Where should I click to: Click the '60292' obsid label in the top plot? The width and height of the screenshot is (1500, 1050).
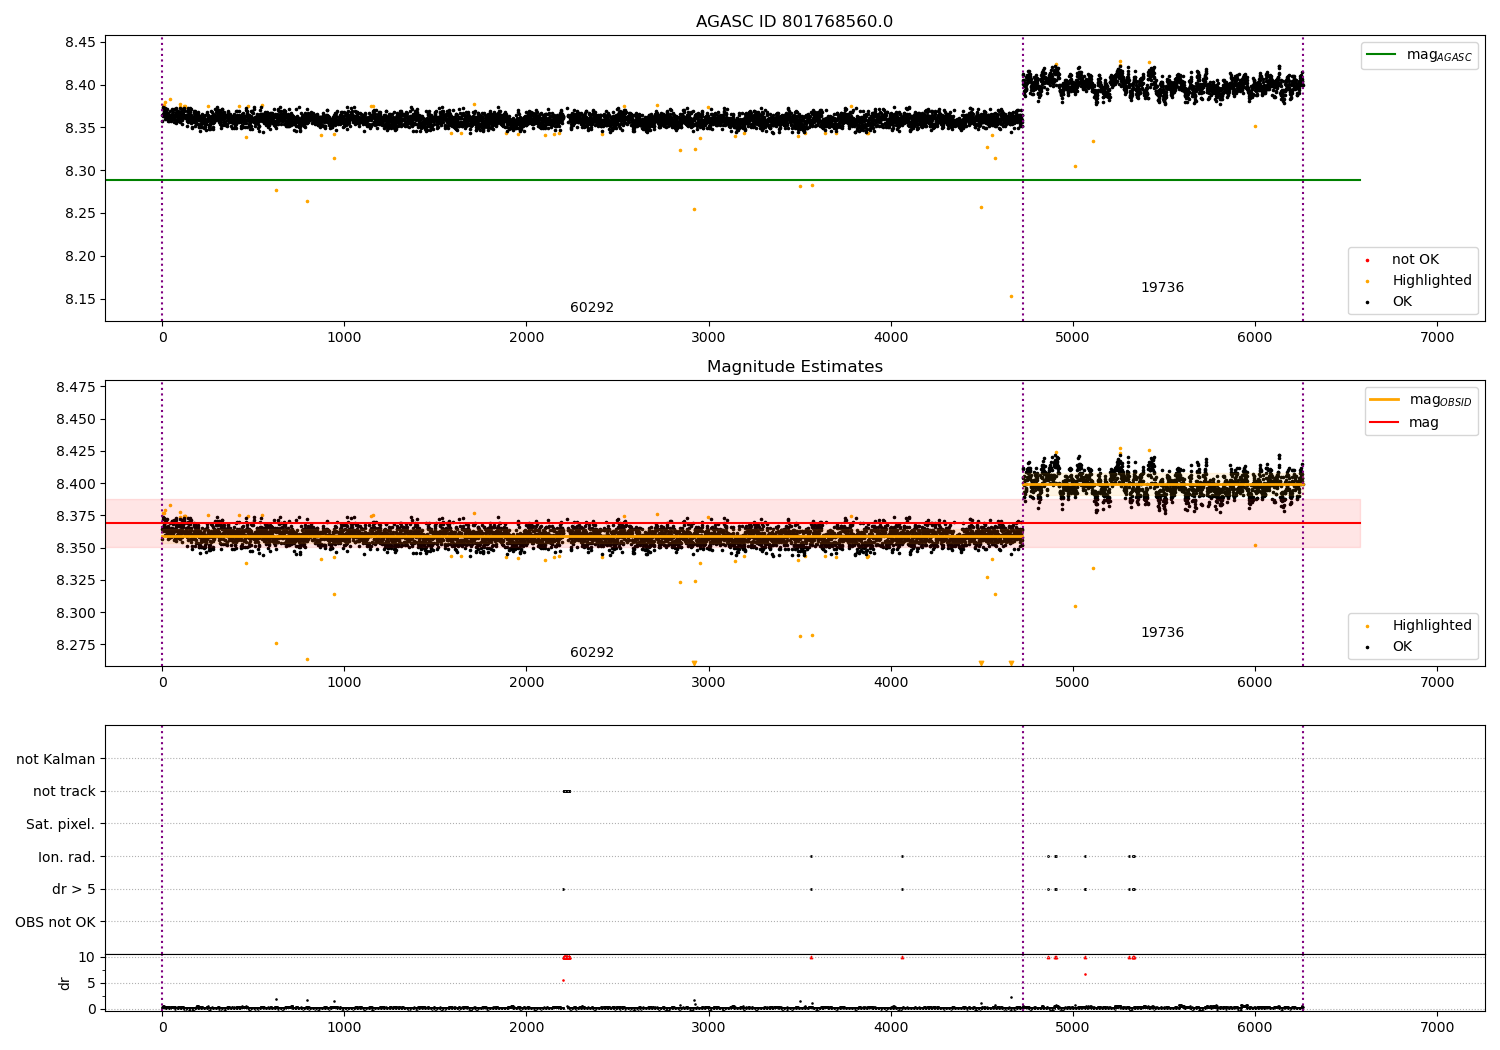pos(592,308)
